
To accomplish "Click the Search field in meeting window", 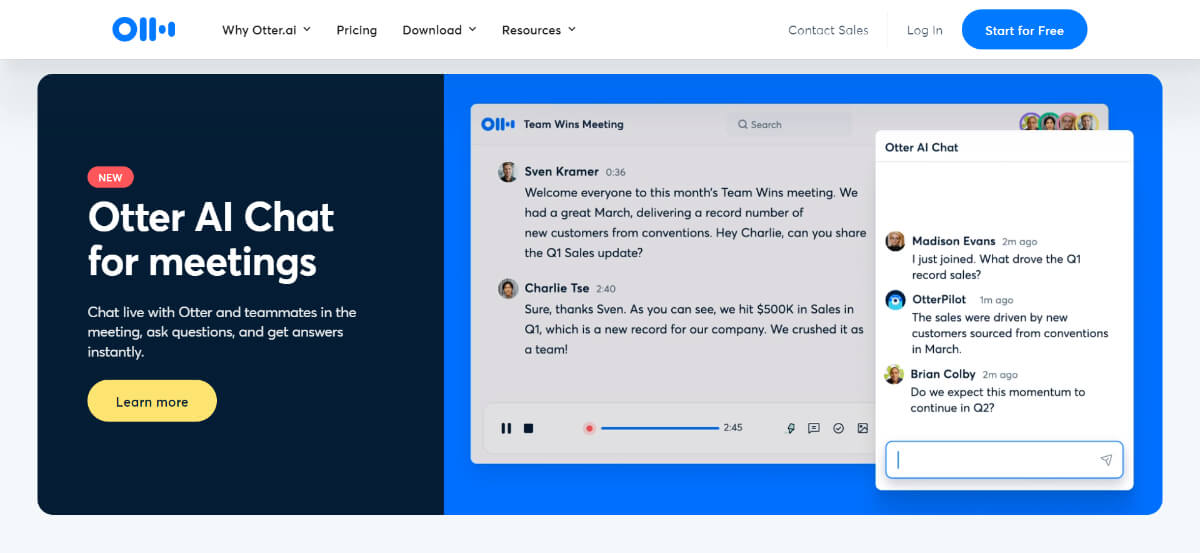I will [x=790, y=124].
